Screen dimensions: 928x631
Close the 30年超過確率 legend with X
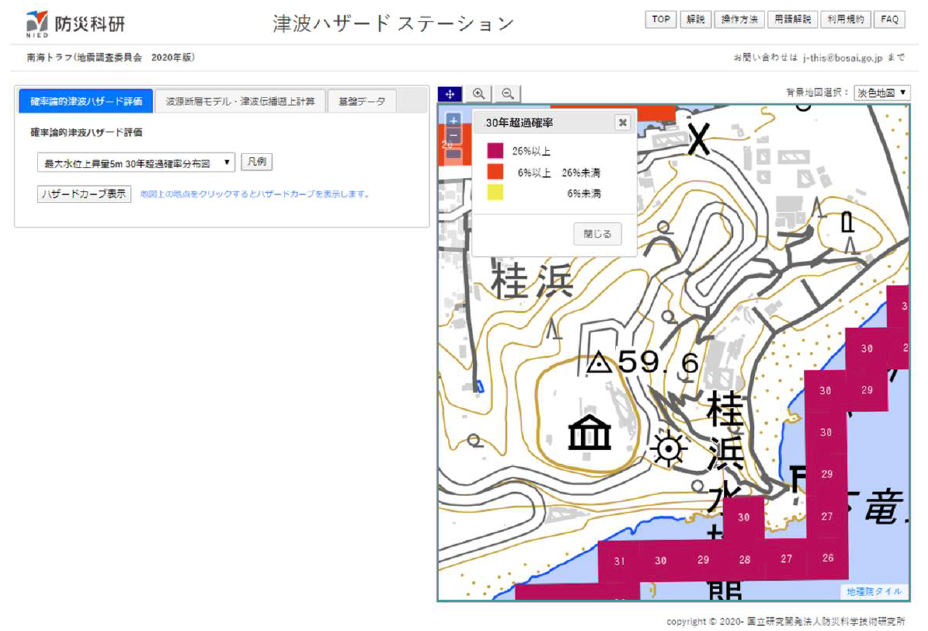[622, 123]
